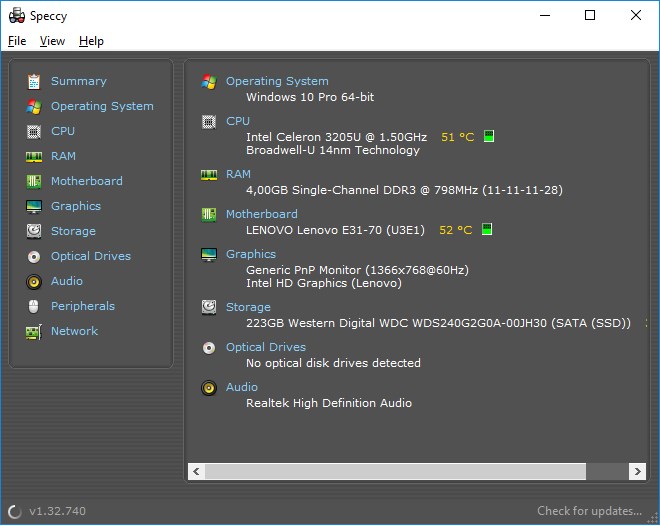Show Audio section from sidebar
The image size is (660, 526).
pyautogui.click(x=67, y=281)
